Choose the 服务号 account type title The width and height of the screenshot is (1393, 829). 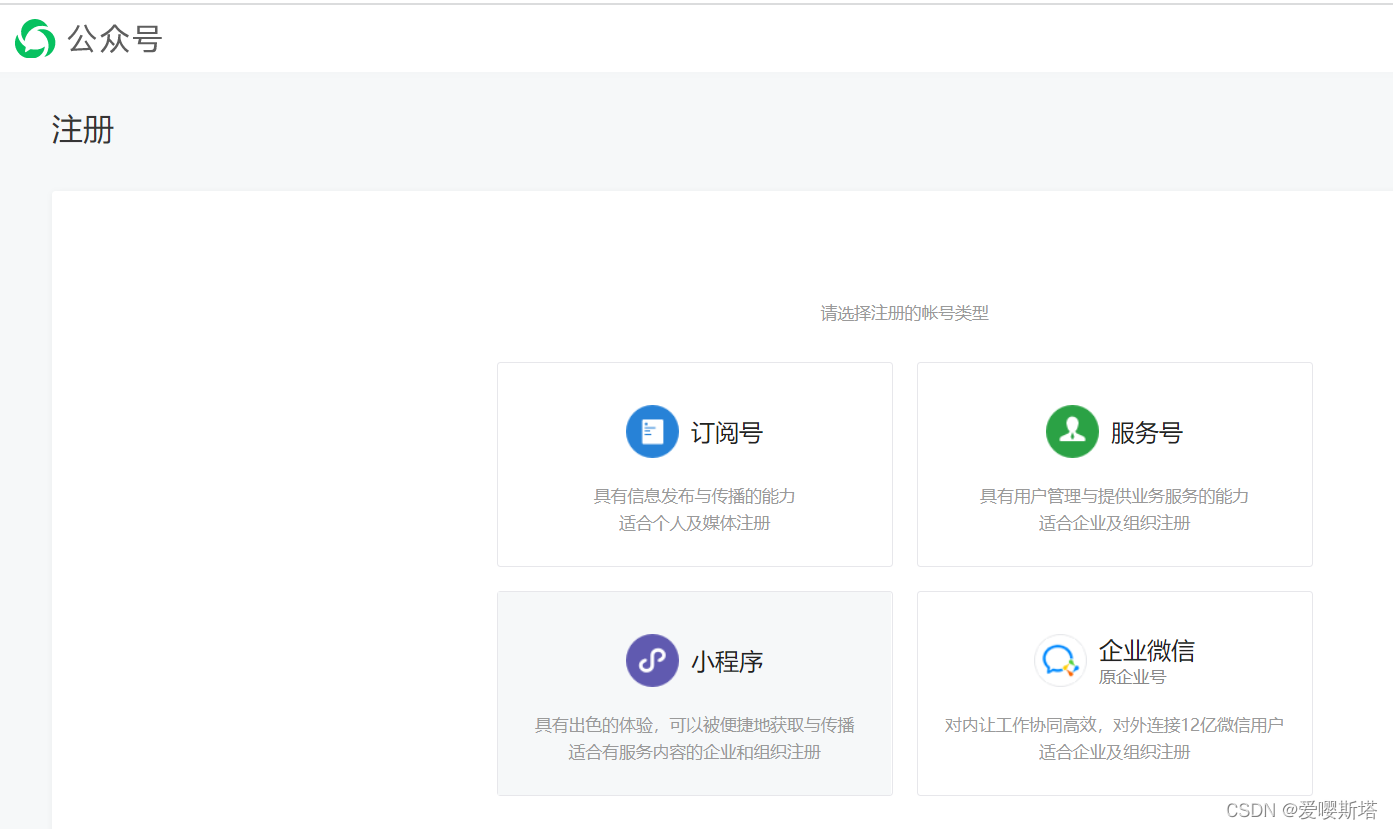[x=1147, y=433]
